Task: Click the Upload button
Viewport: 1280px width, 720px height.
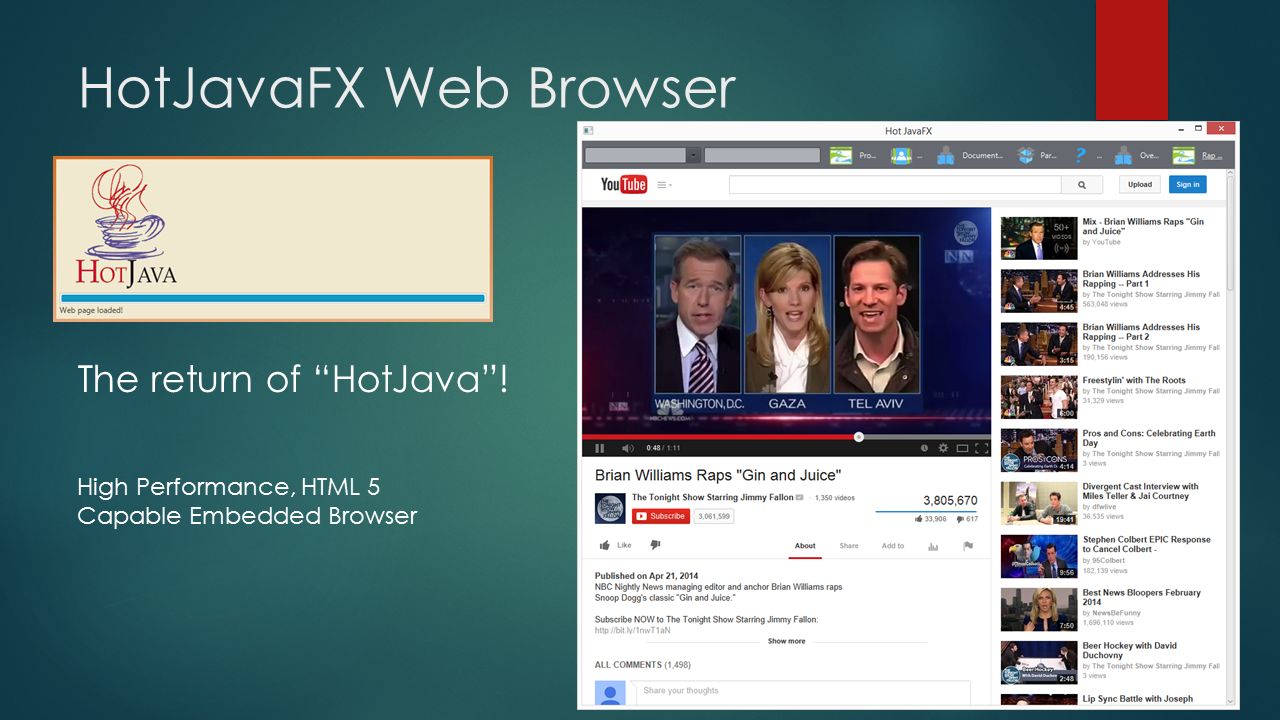Action: 1140,184
